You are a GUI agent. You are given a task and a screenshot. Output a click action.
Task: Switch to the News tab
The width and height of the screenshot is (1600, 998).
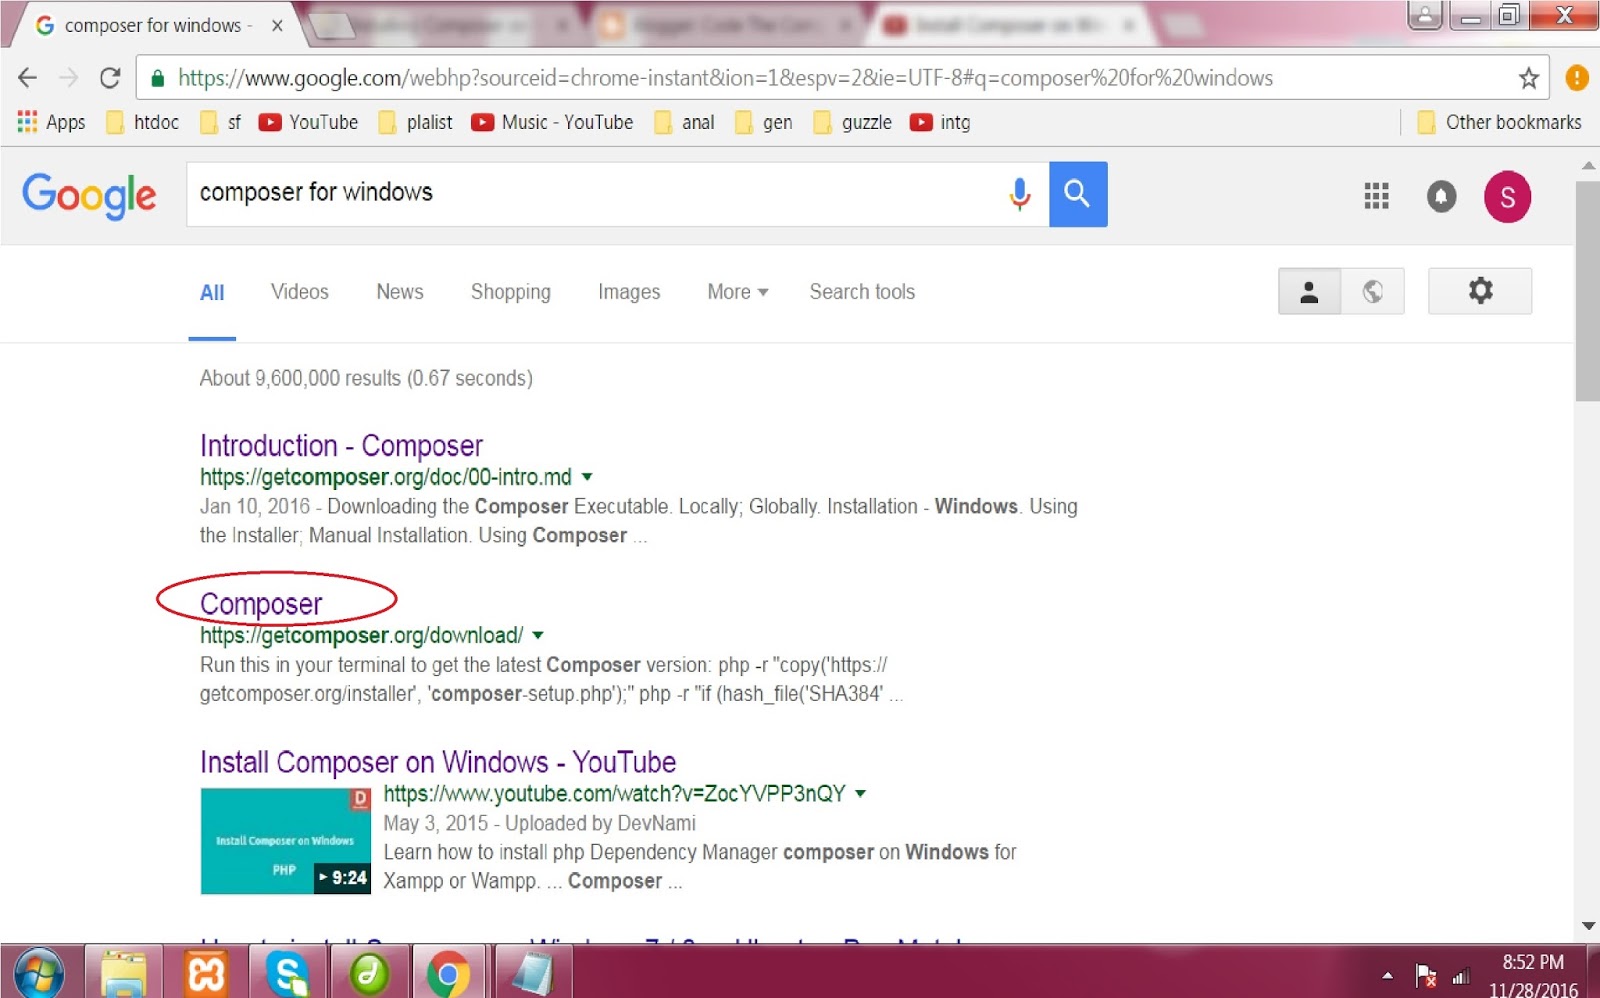[400, 292]
